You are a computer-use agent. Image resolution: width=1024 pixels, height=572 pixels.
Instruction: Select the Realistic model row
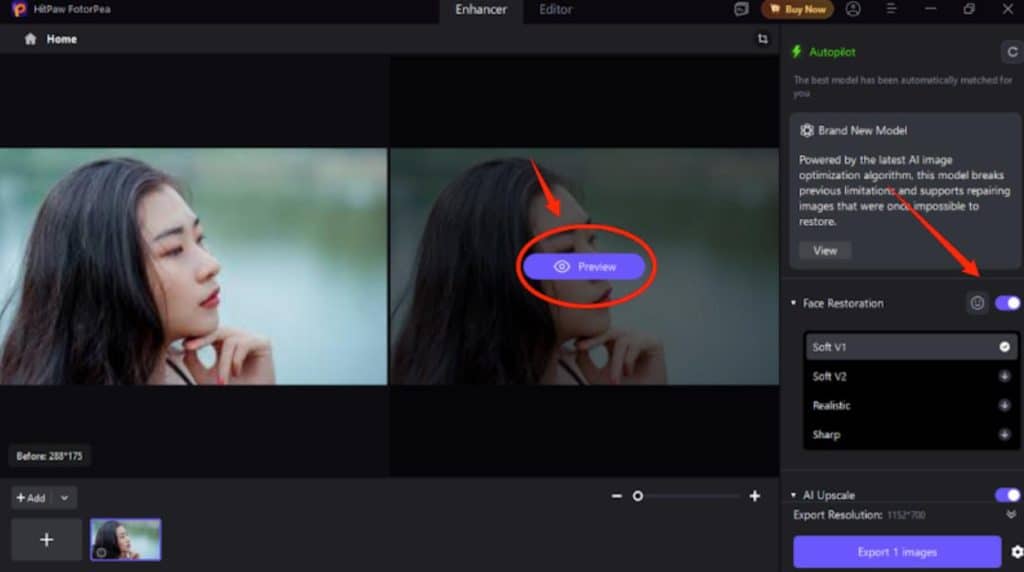911,405
